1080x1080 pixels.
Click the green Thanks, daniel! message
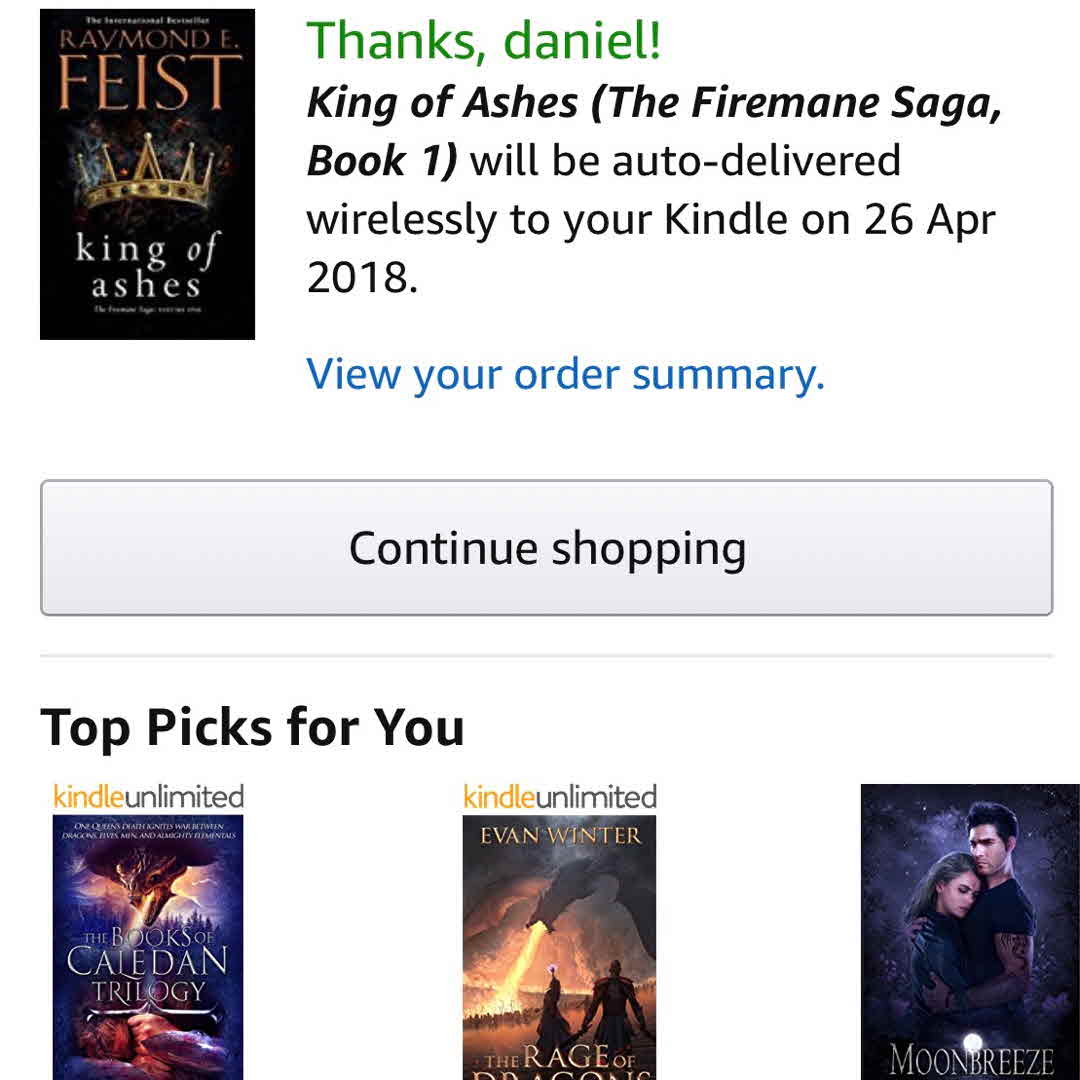pos(483,42)
